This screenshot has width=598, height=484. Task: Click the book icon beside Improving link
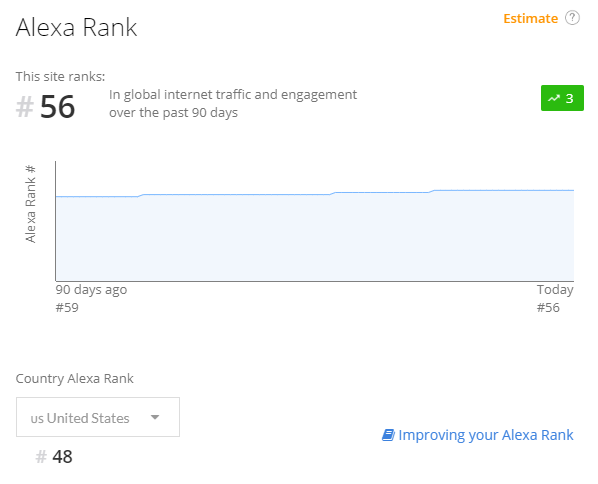[x=388, y=435]
